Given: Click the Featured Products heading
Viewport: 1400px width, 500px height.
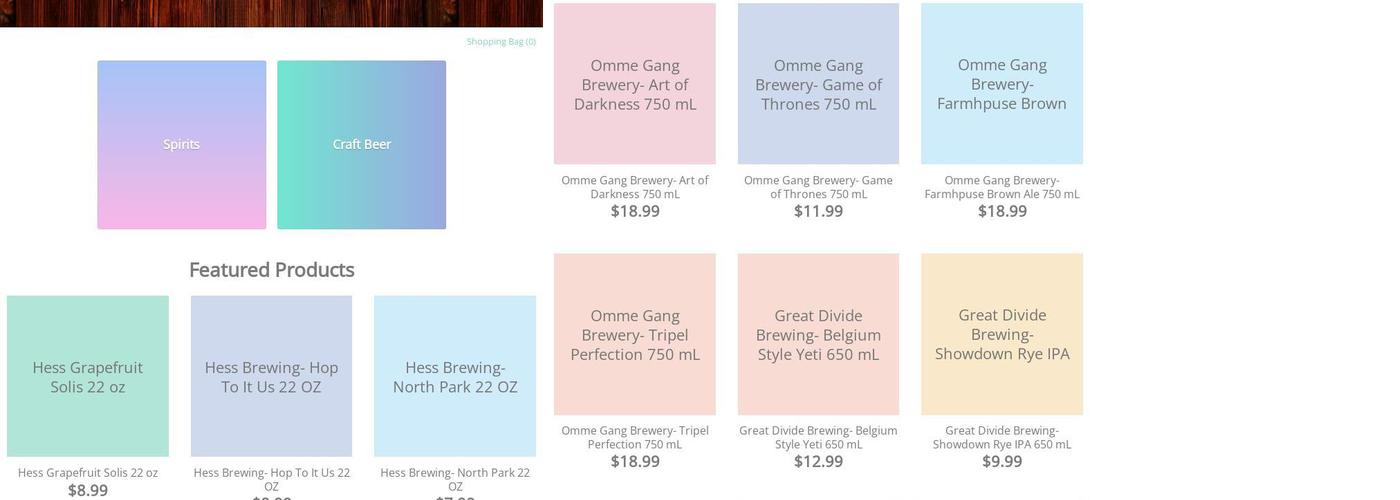Looking at the screenshot, I should [x=272, y=270].
